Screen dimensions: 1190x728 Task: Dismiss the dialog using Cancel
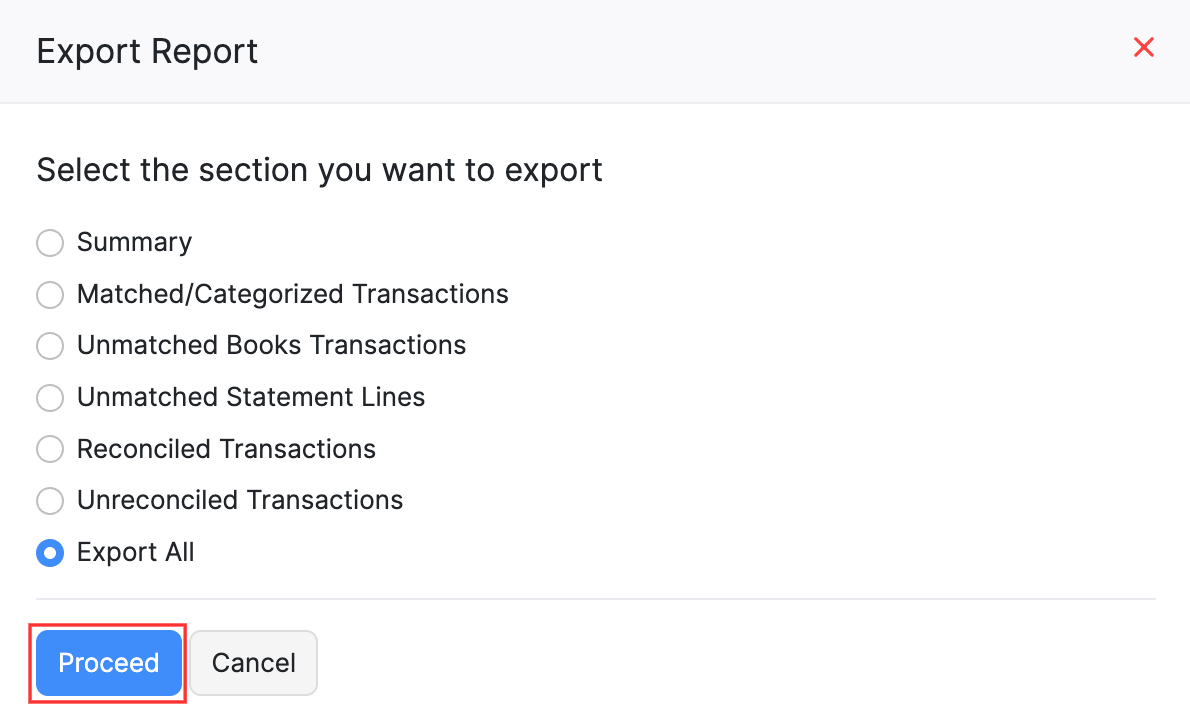click(253, 662)
